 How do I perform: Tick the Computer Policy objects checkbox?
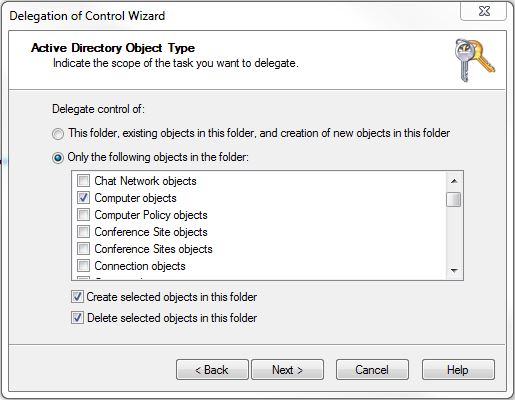pos(83,215)
